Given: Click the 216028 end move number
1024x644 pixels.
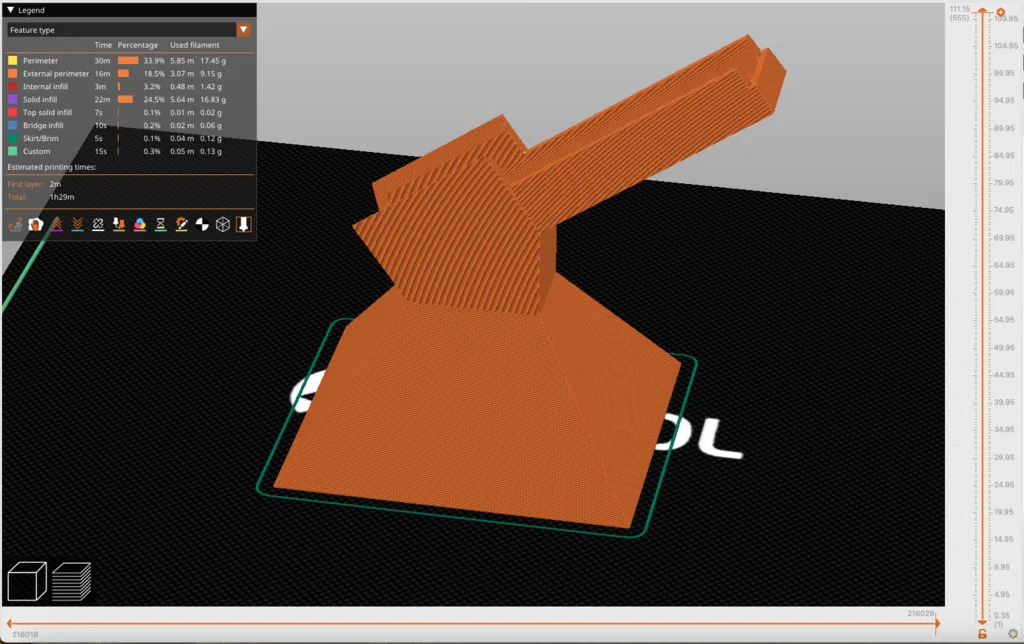Looking at the screenshot, I should click(920, 613).
